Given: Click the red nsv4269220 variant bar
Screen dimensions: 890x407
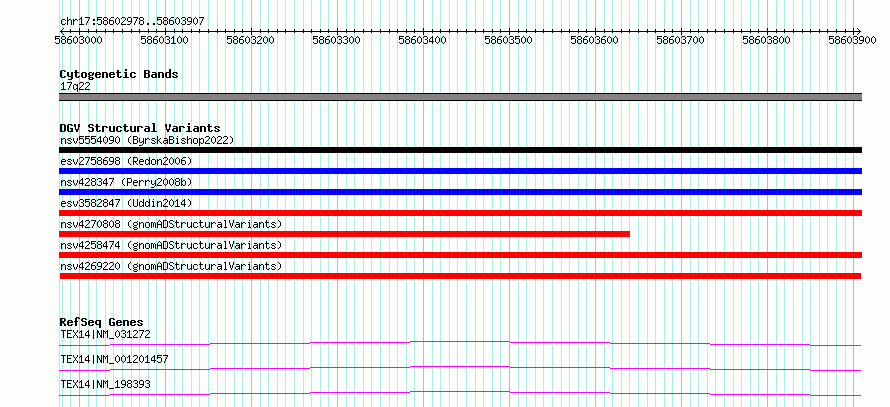Looking at the screenshot, I should 460,276.
